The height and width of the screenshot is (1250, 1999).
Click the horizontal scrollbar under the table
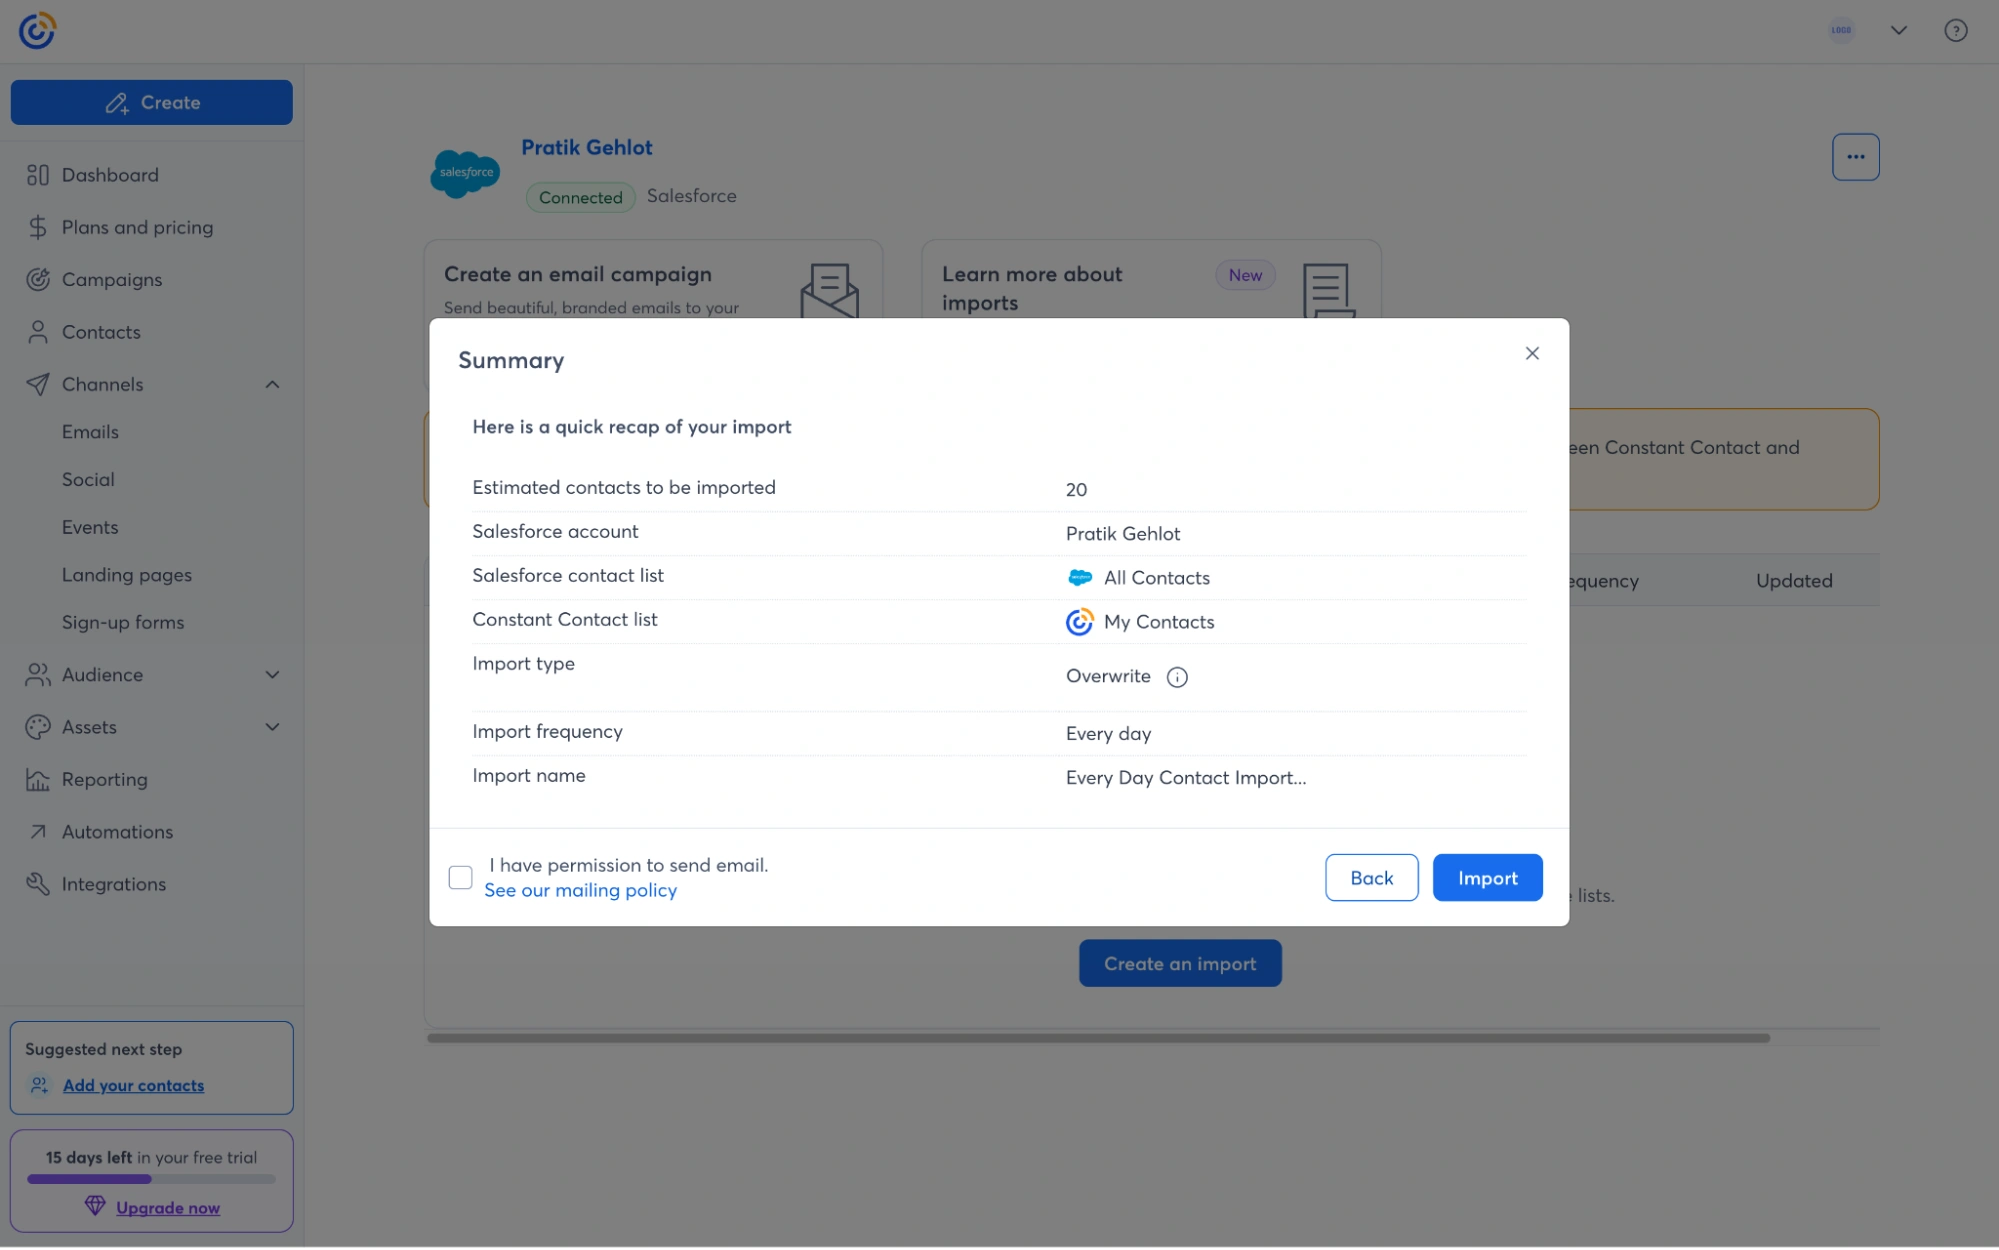pos(1097,1038)
